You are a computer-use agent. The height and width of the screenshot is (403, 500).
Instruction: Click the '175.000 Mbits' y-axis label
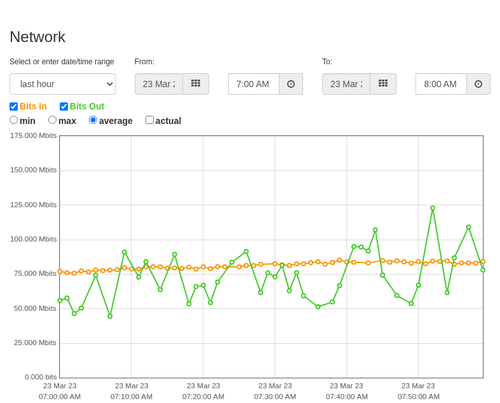[x=33, y=135]
